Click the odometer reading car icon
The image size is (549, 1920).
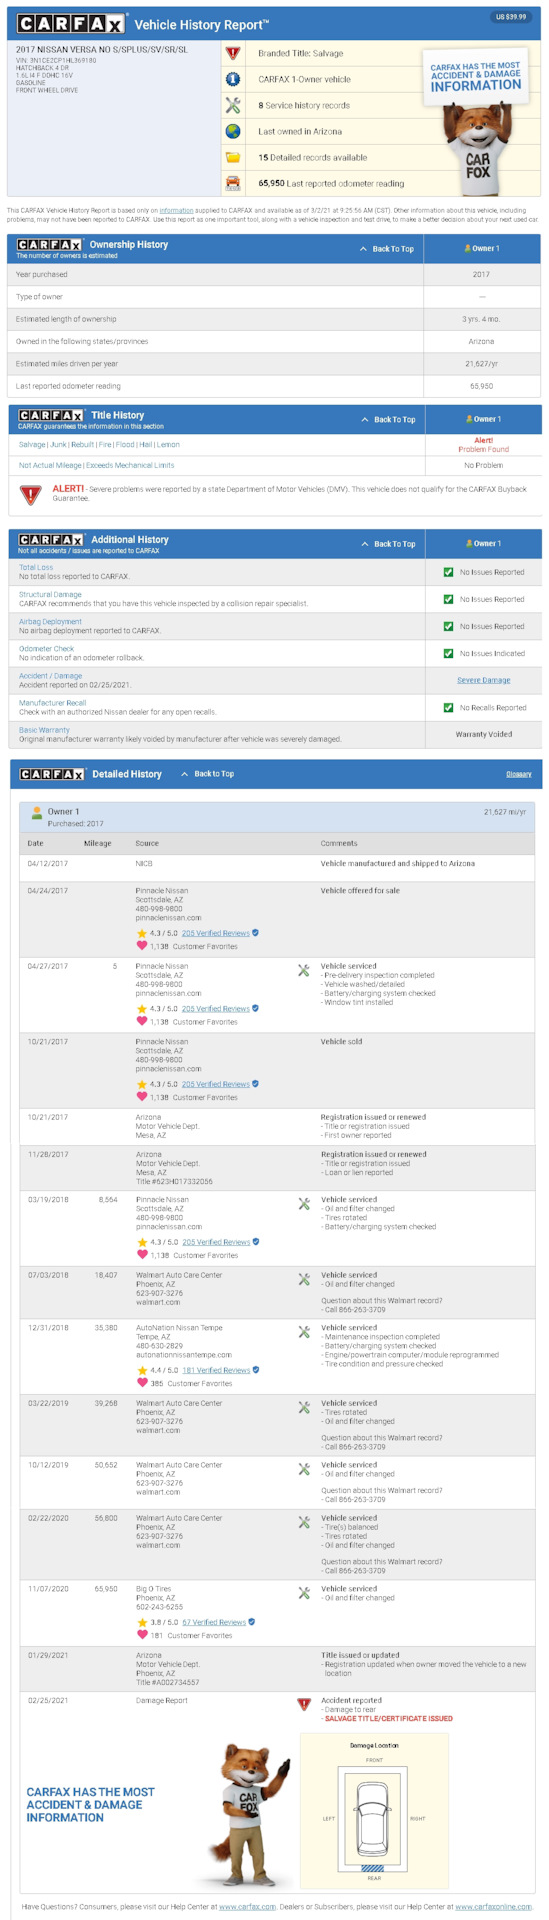pyautogui.click(x=233, y=183)
